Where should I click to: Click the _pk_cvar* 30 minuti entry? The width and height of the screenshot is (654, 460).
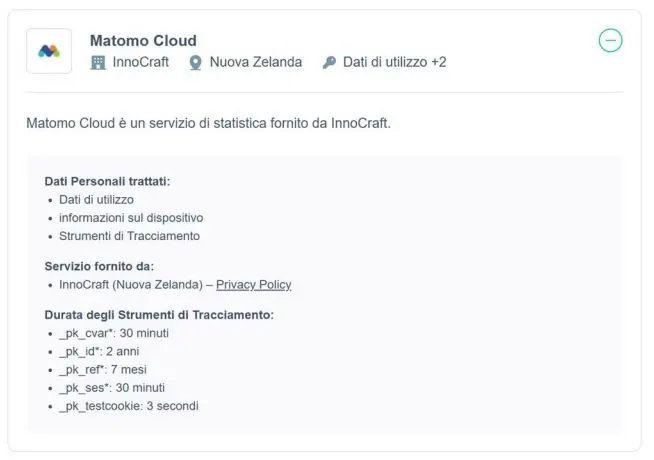[x=113, y=333]
